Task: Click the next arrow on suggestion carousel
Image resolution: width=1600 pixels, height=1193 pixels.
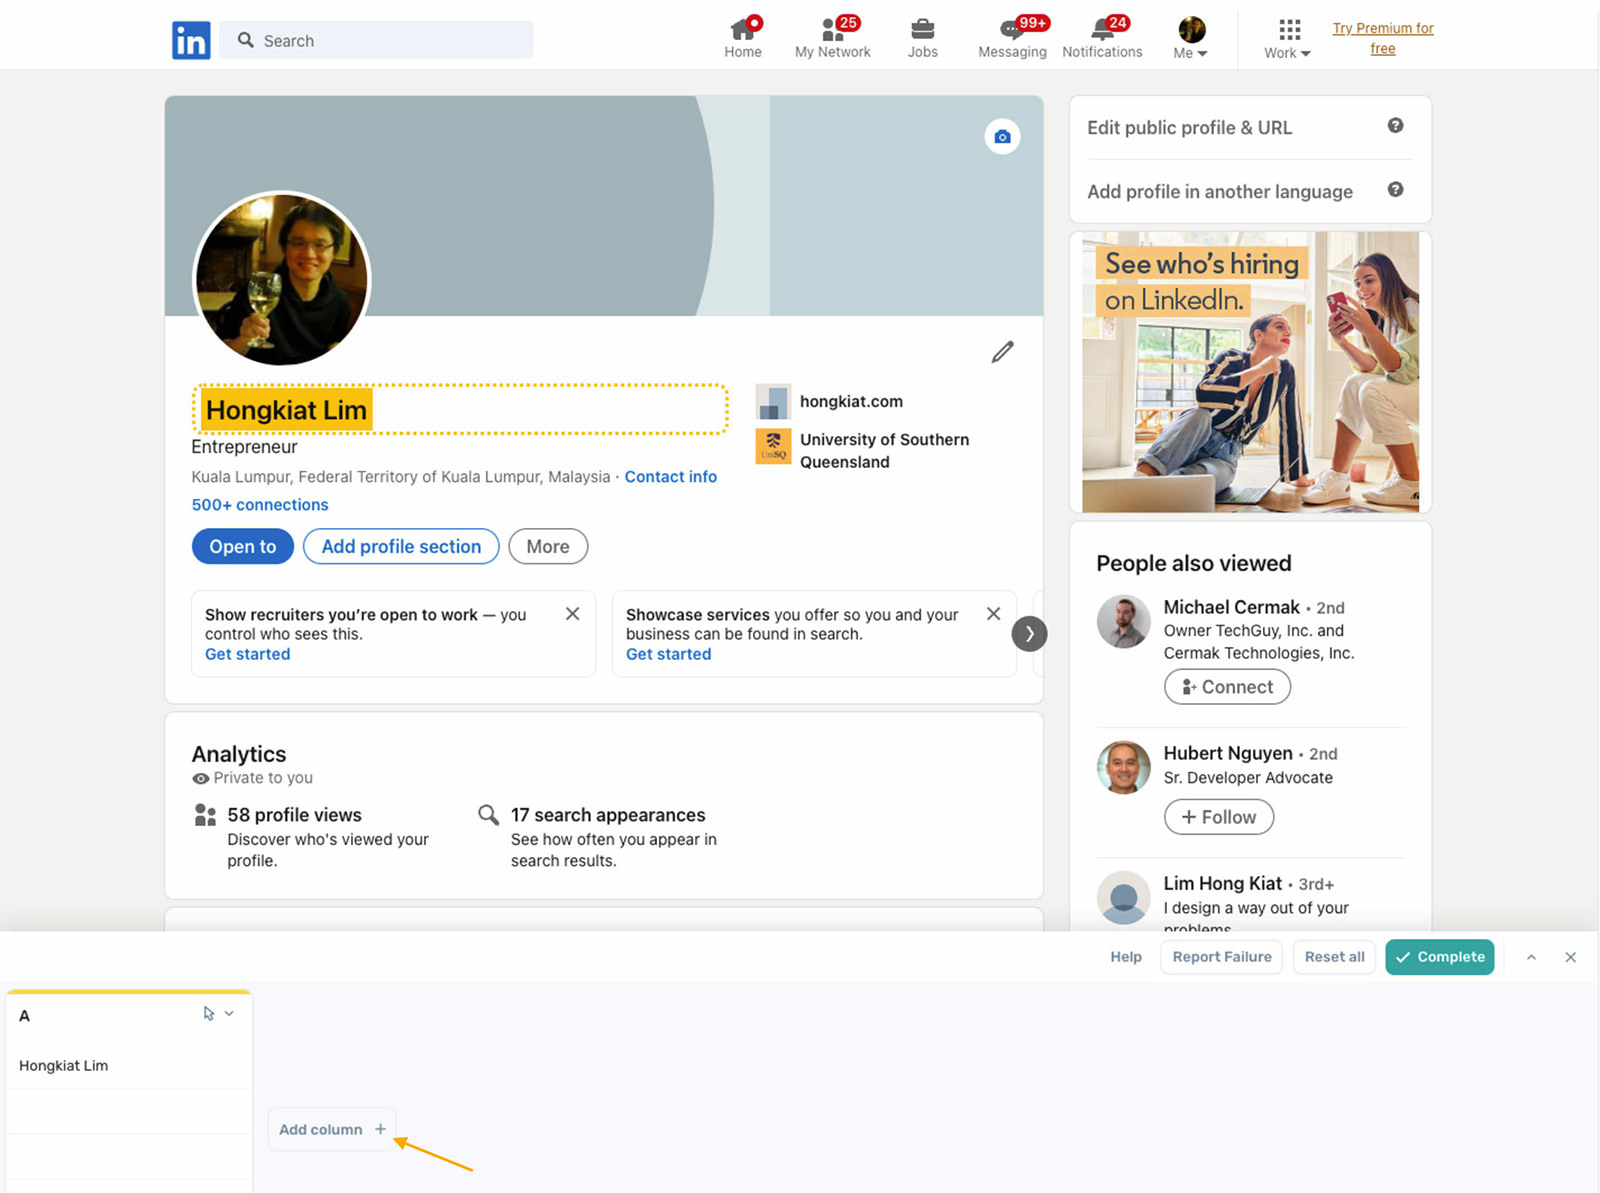Action: [1029, 634]
